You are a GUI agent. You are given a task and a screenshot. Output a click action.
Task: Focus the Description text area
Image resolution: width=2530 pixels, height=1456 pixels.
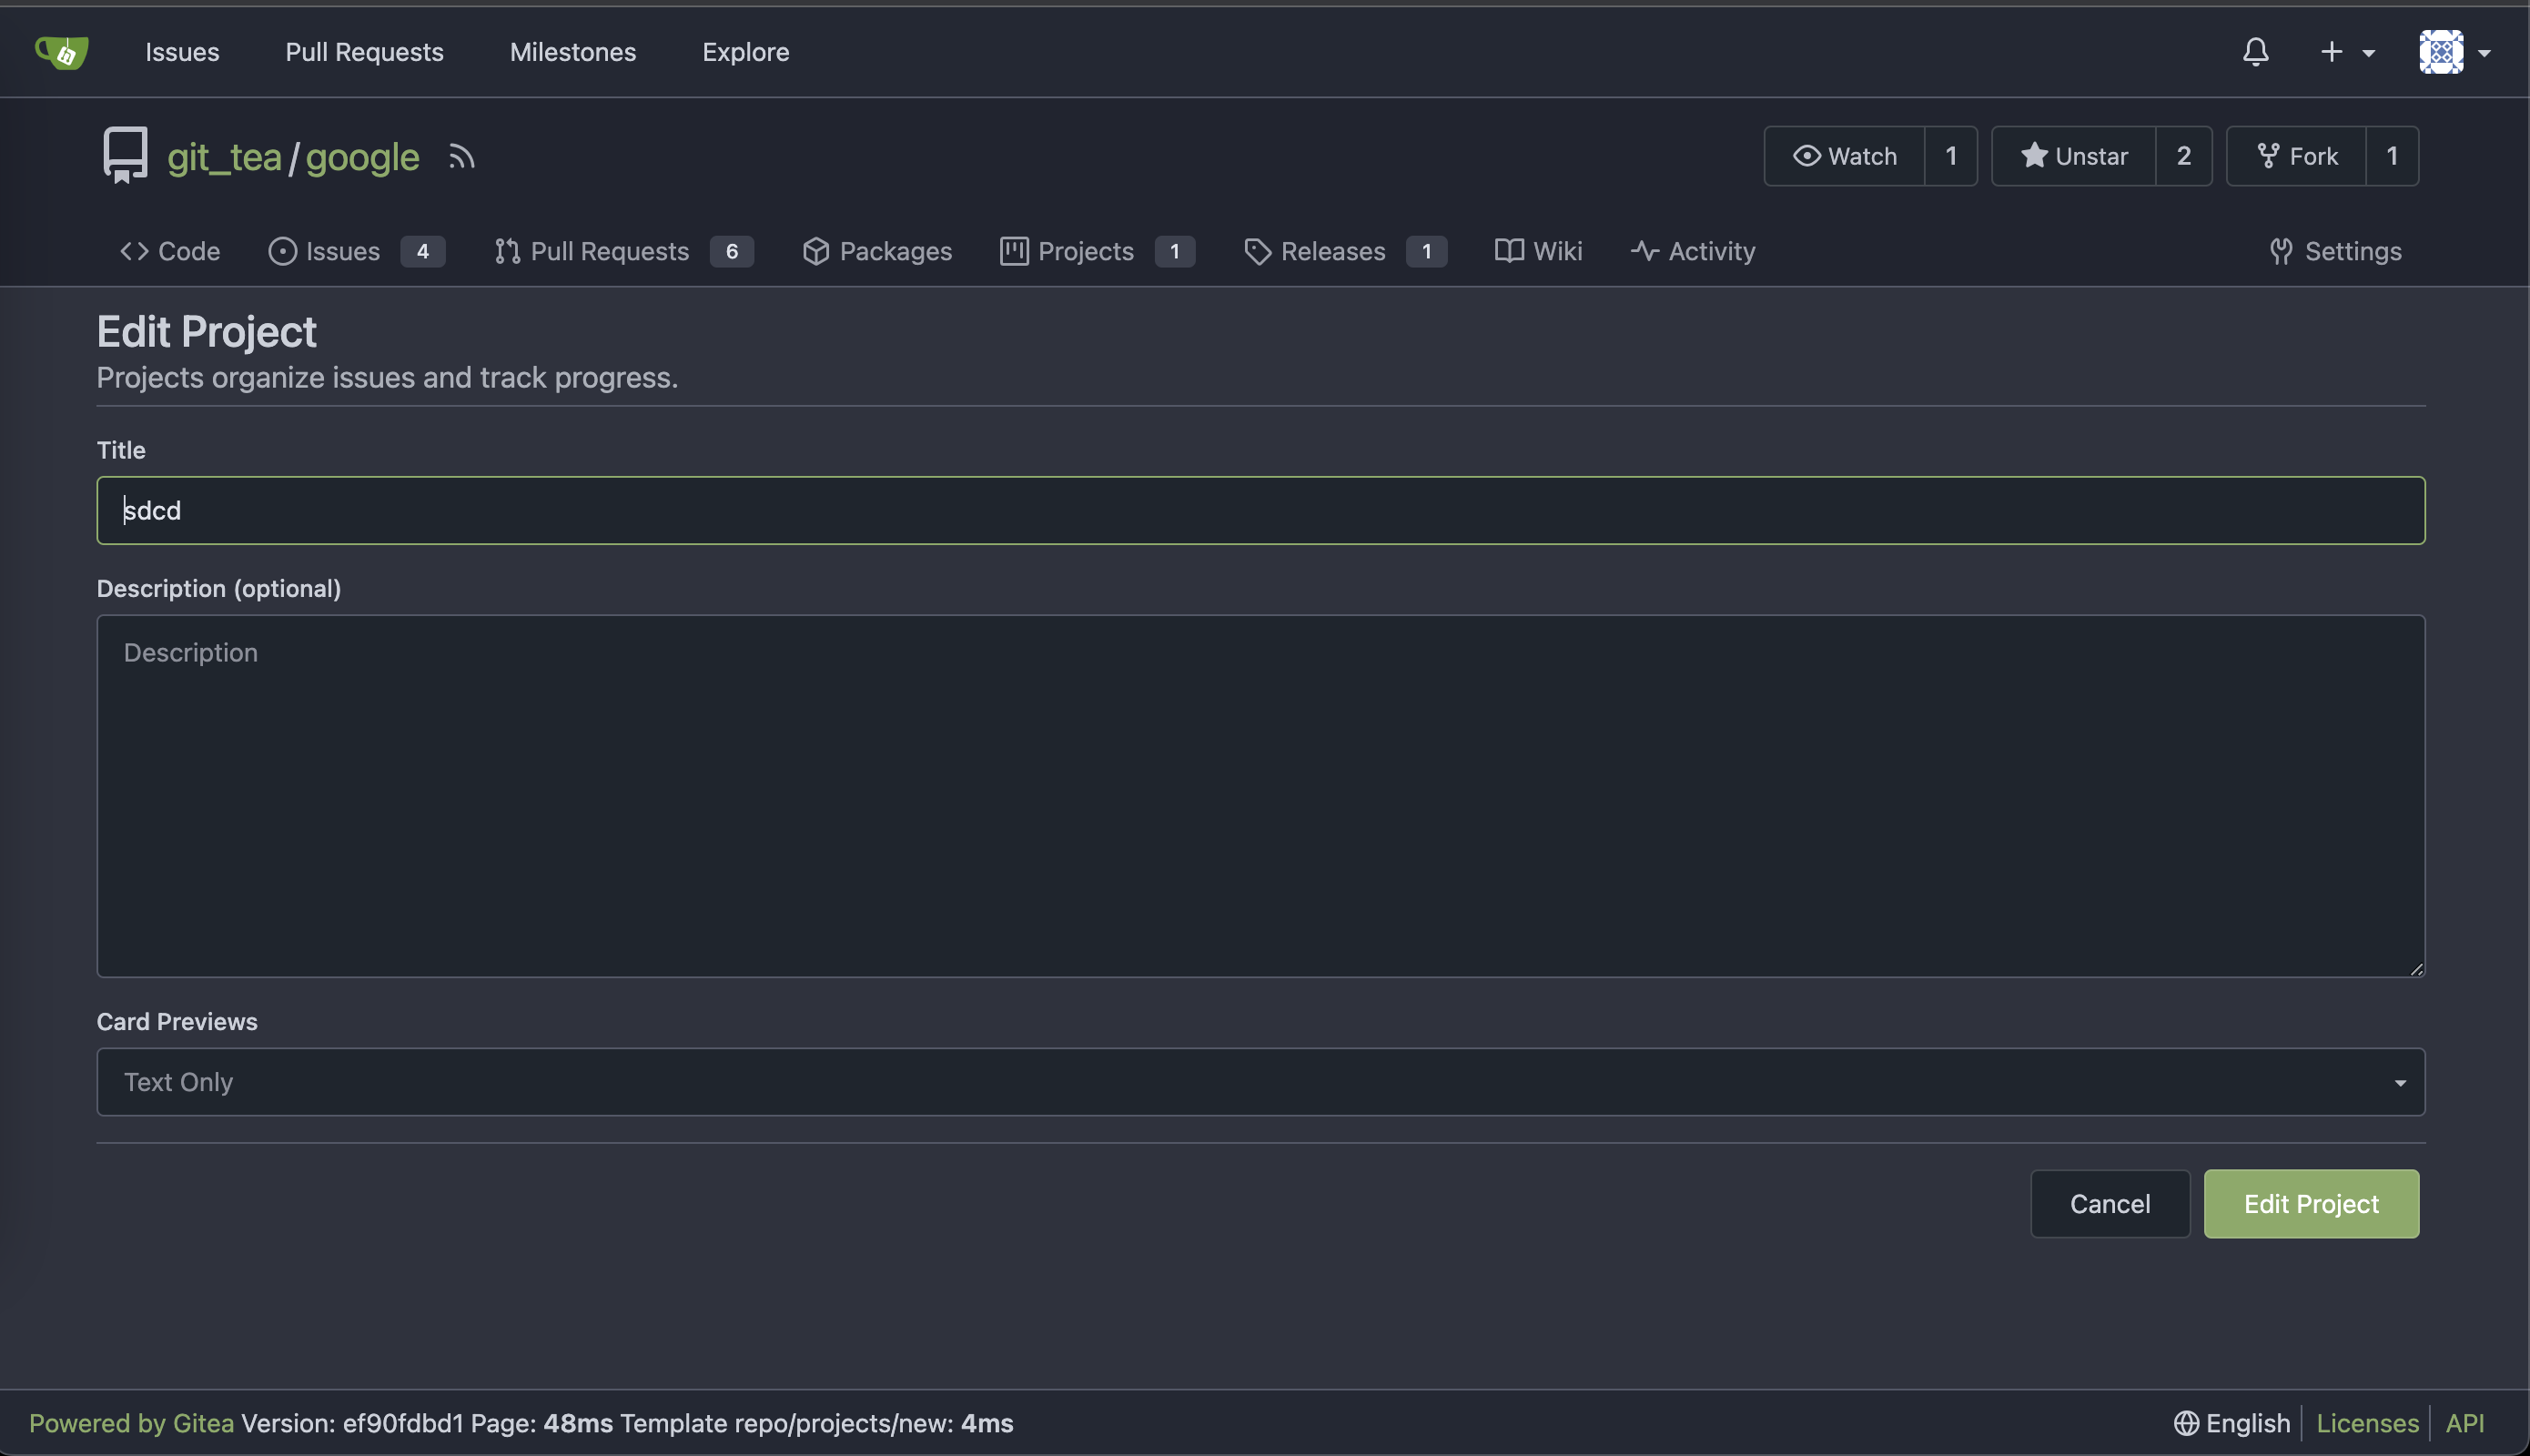point(1260,795)
